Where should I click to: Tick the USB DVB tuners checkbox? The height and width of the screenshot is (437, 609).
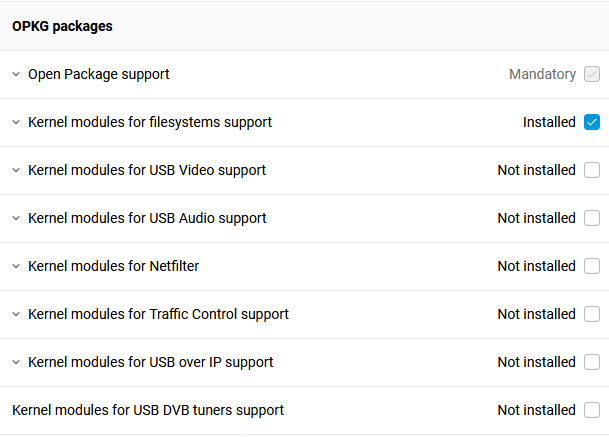click(x=592, y=410)
